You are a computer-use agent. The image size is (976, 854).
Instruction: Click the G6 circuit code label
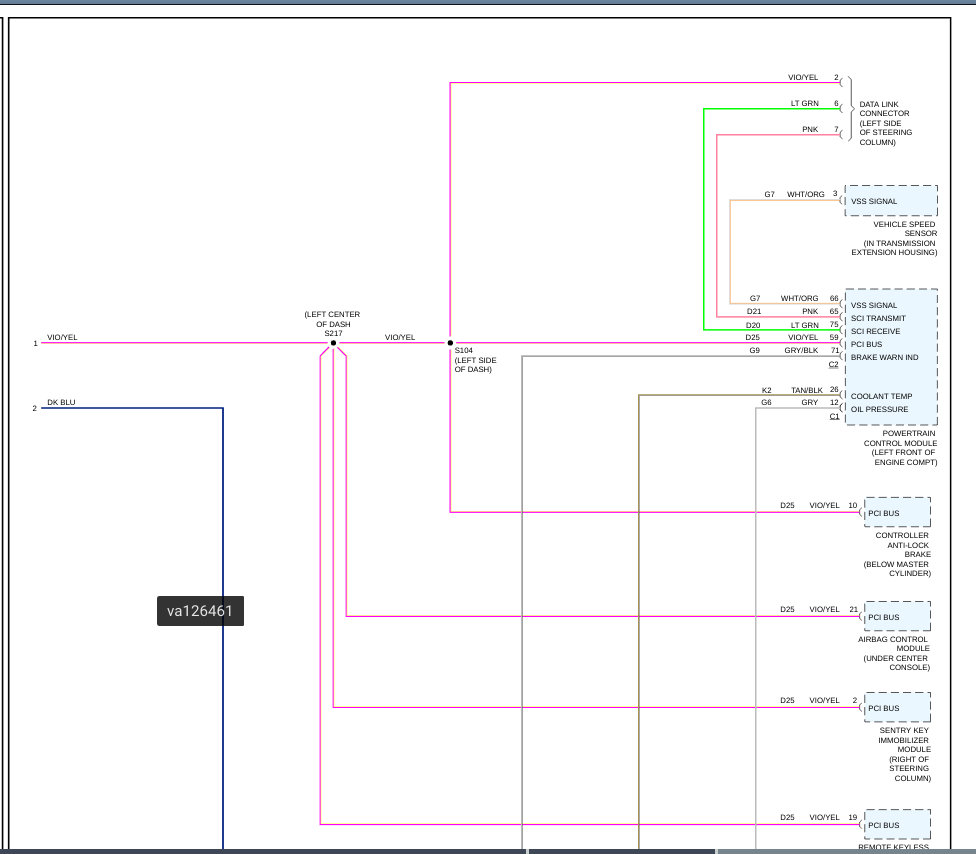tap(766, 402)
